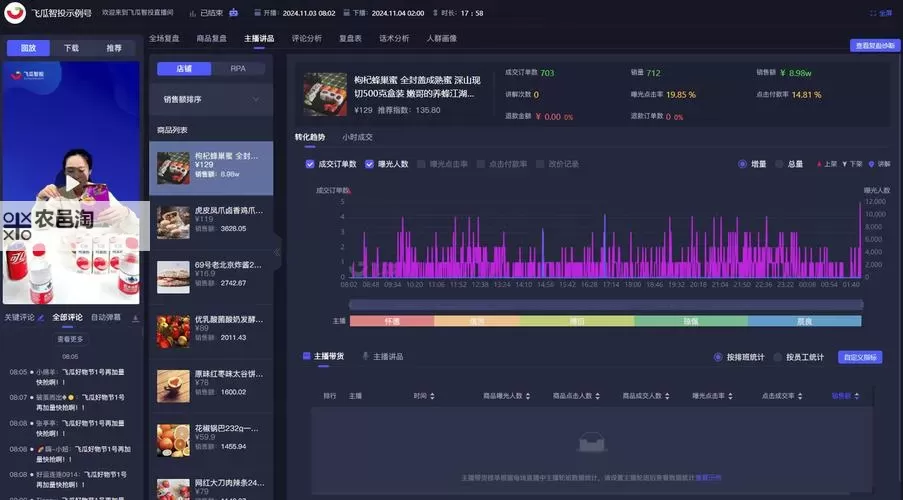Uncheck the 成交订单数 checkbox
Viewport: 903px width, 500px height.
coord(310,164)
